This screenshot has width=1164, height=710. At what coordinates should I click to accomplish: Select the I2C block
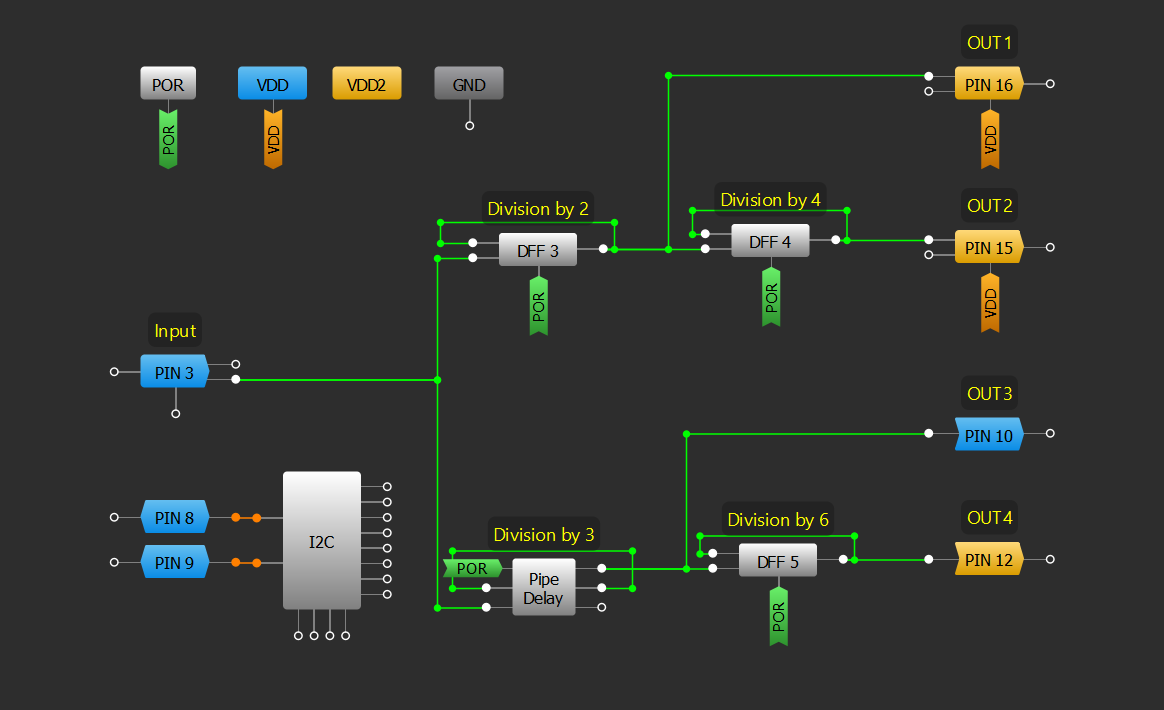321,541
